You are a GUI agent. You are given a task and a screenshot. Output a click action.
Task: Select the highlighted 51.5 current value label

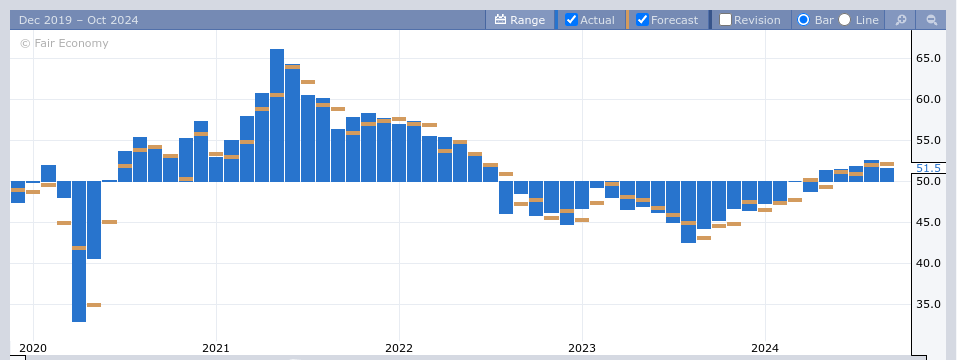pos(928,168)
